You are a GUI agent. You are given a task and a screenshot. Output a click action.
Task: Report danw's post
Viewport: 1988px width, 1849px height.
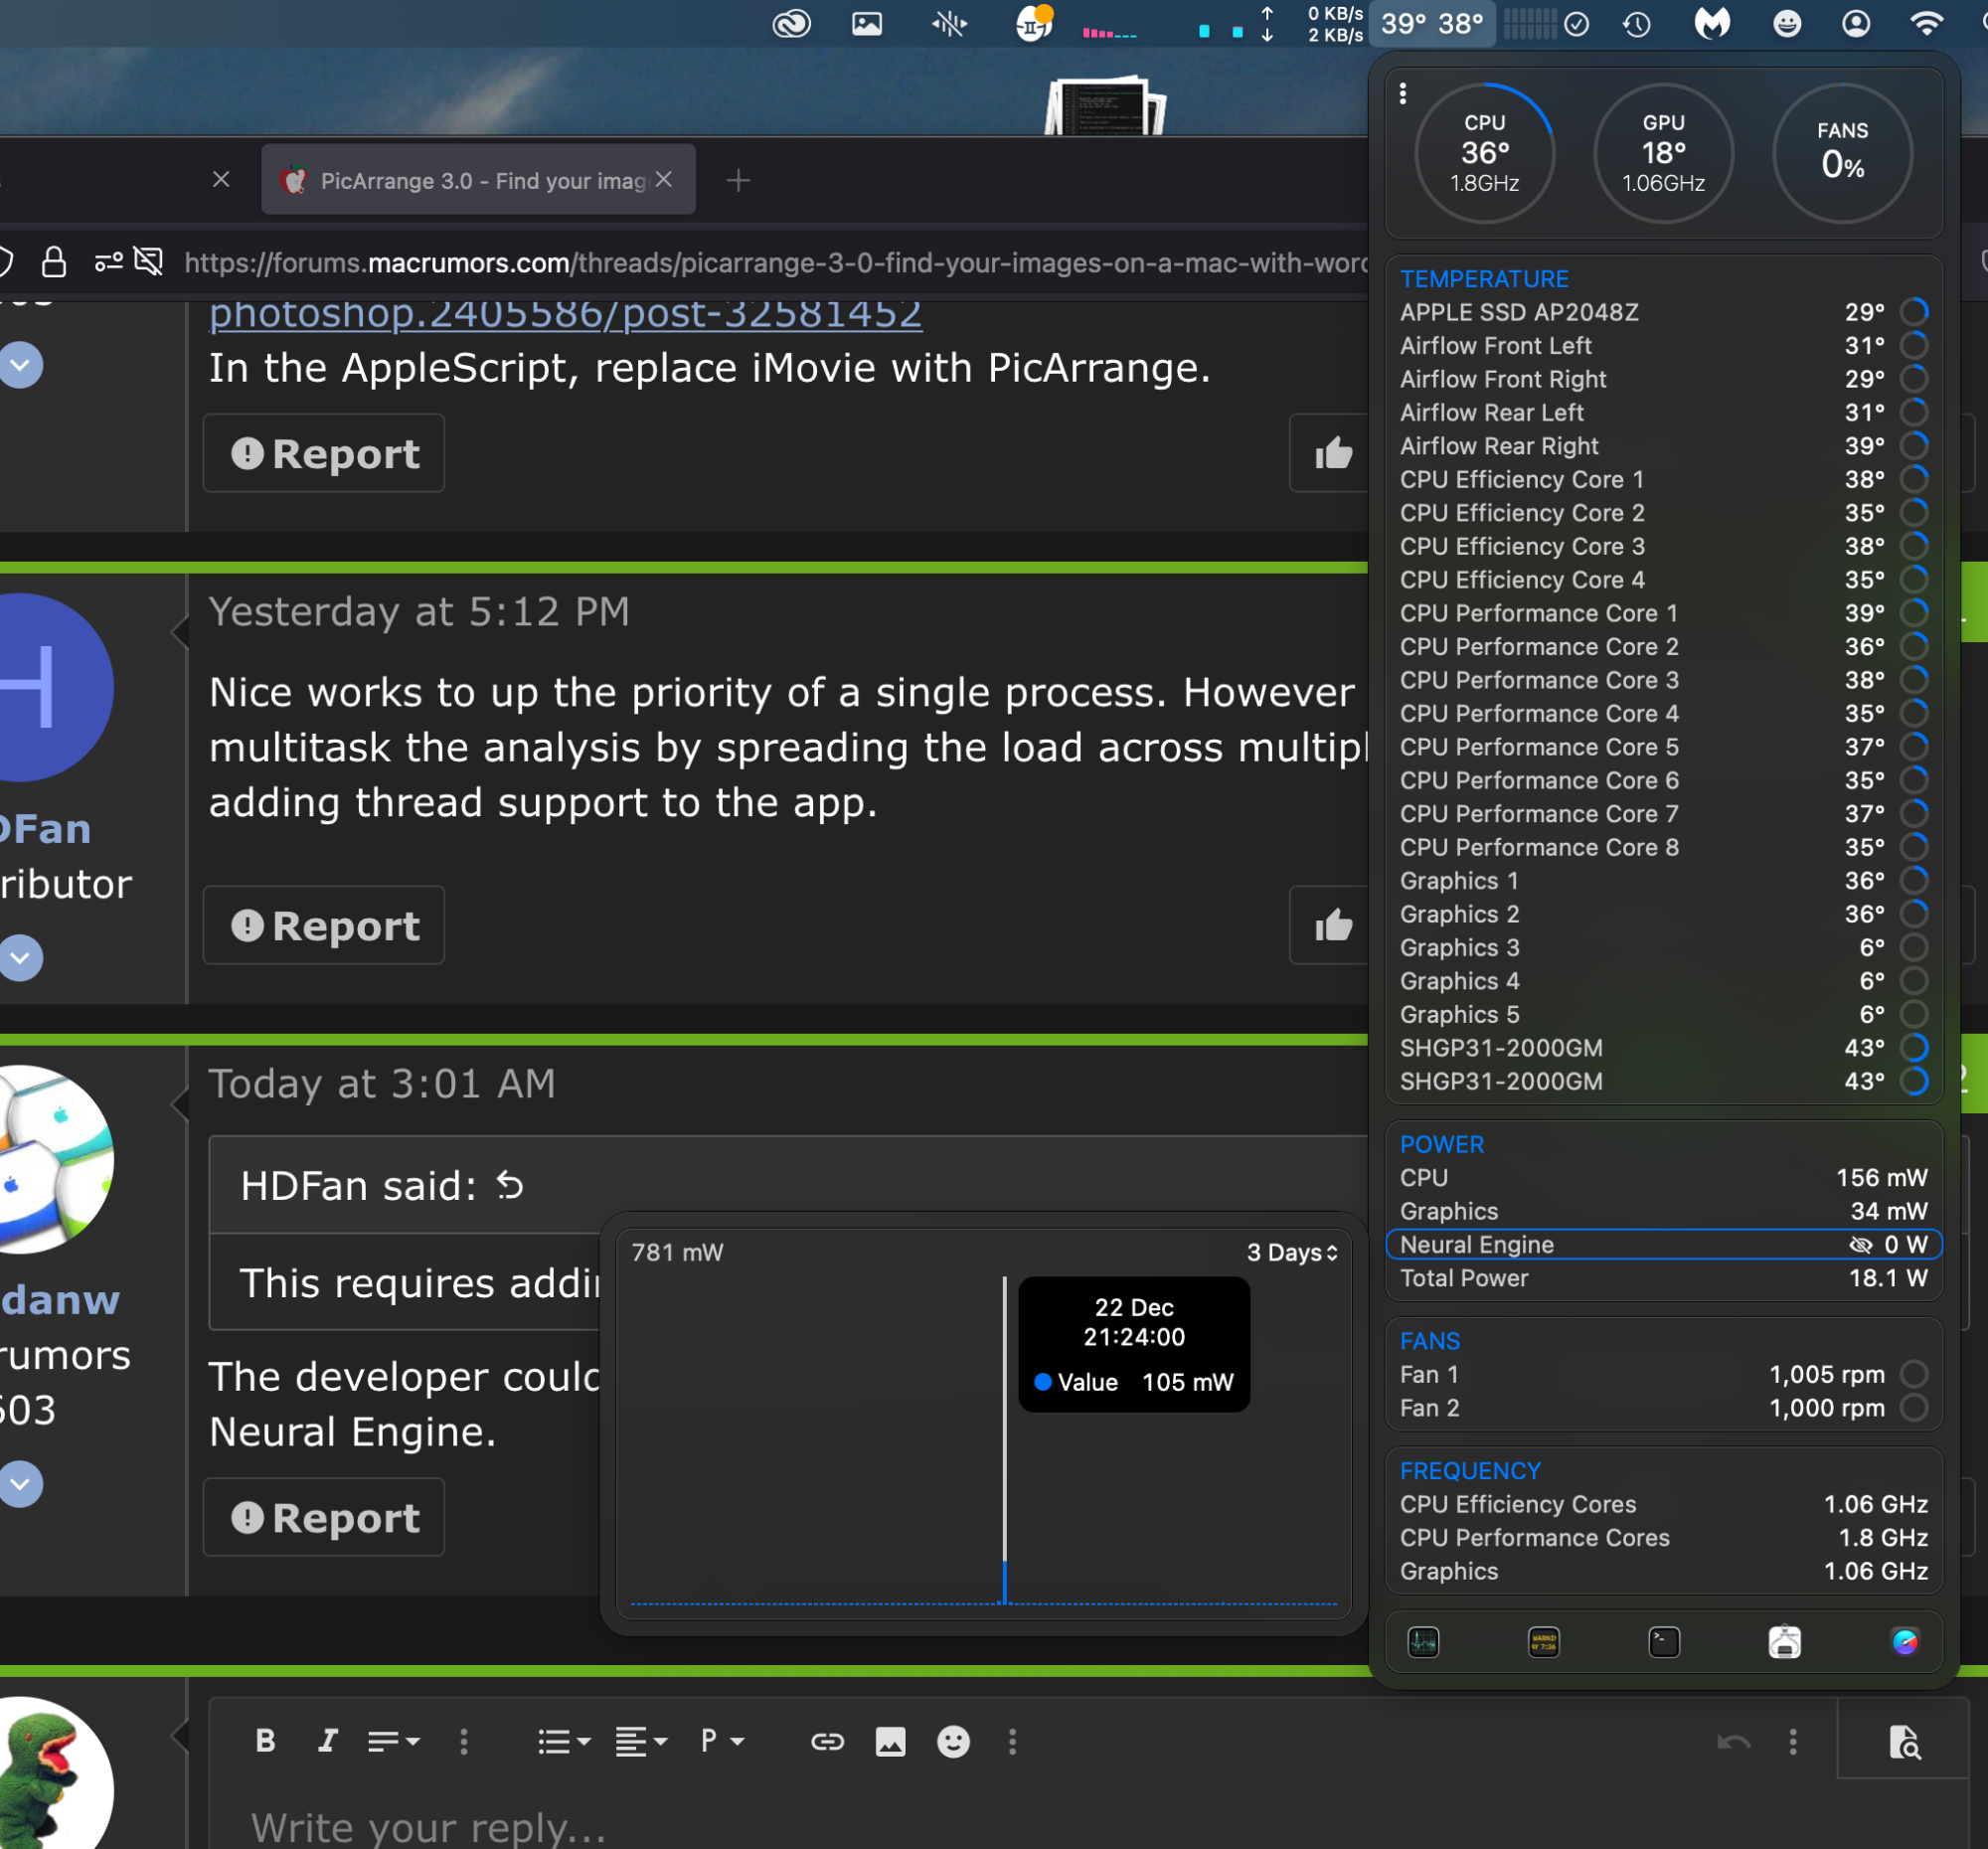click(324, 1517)
